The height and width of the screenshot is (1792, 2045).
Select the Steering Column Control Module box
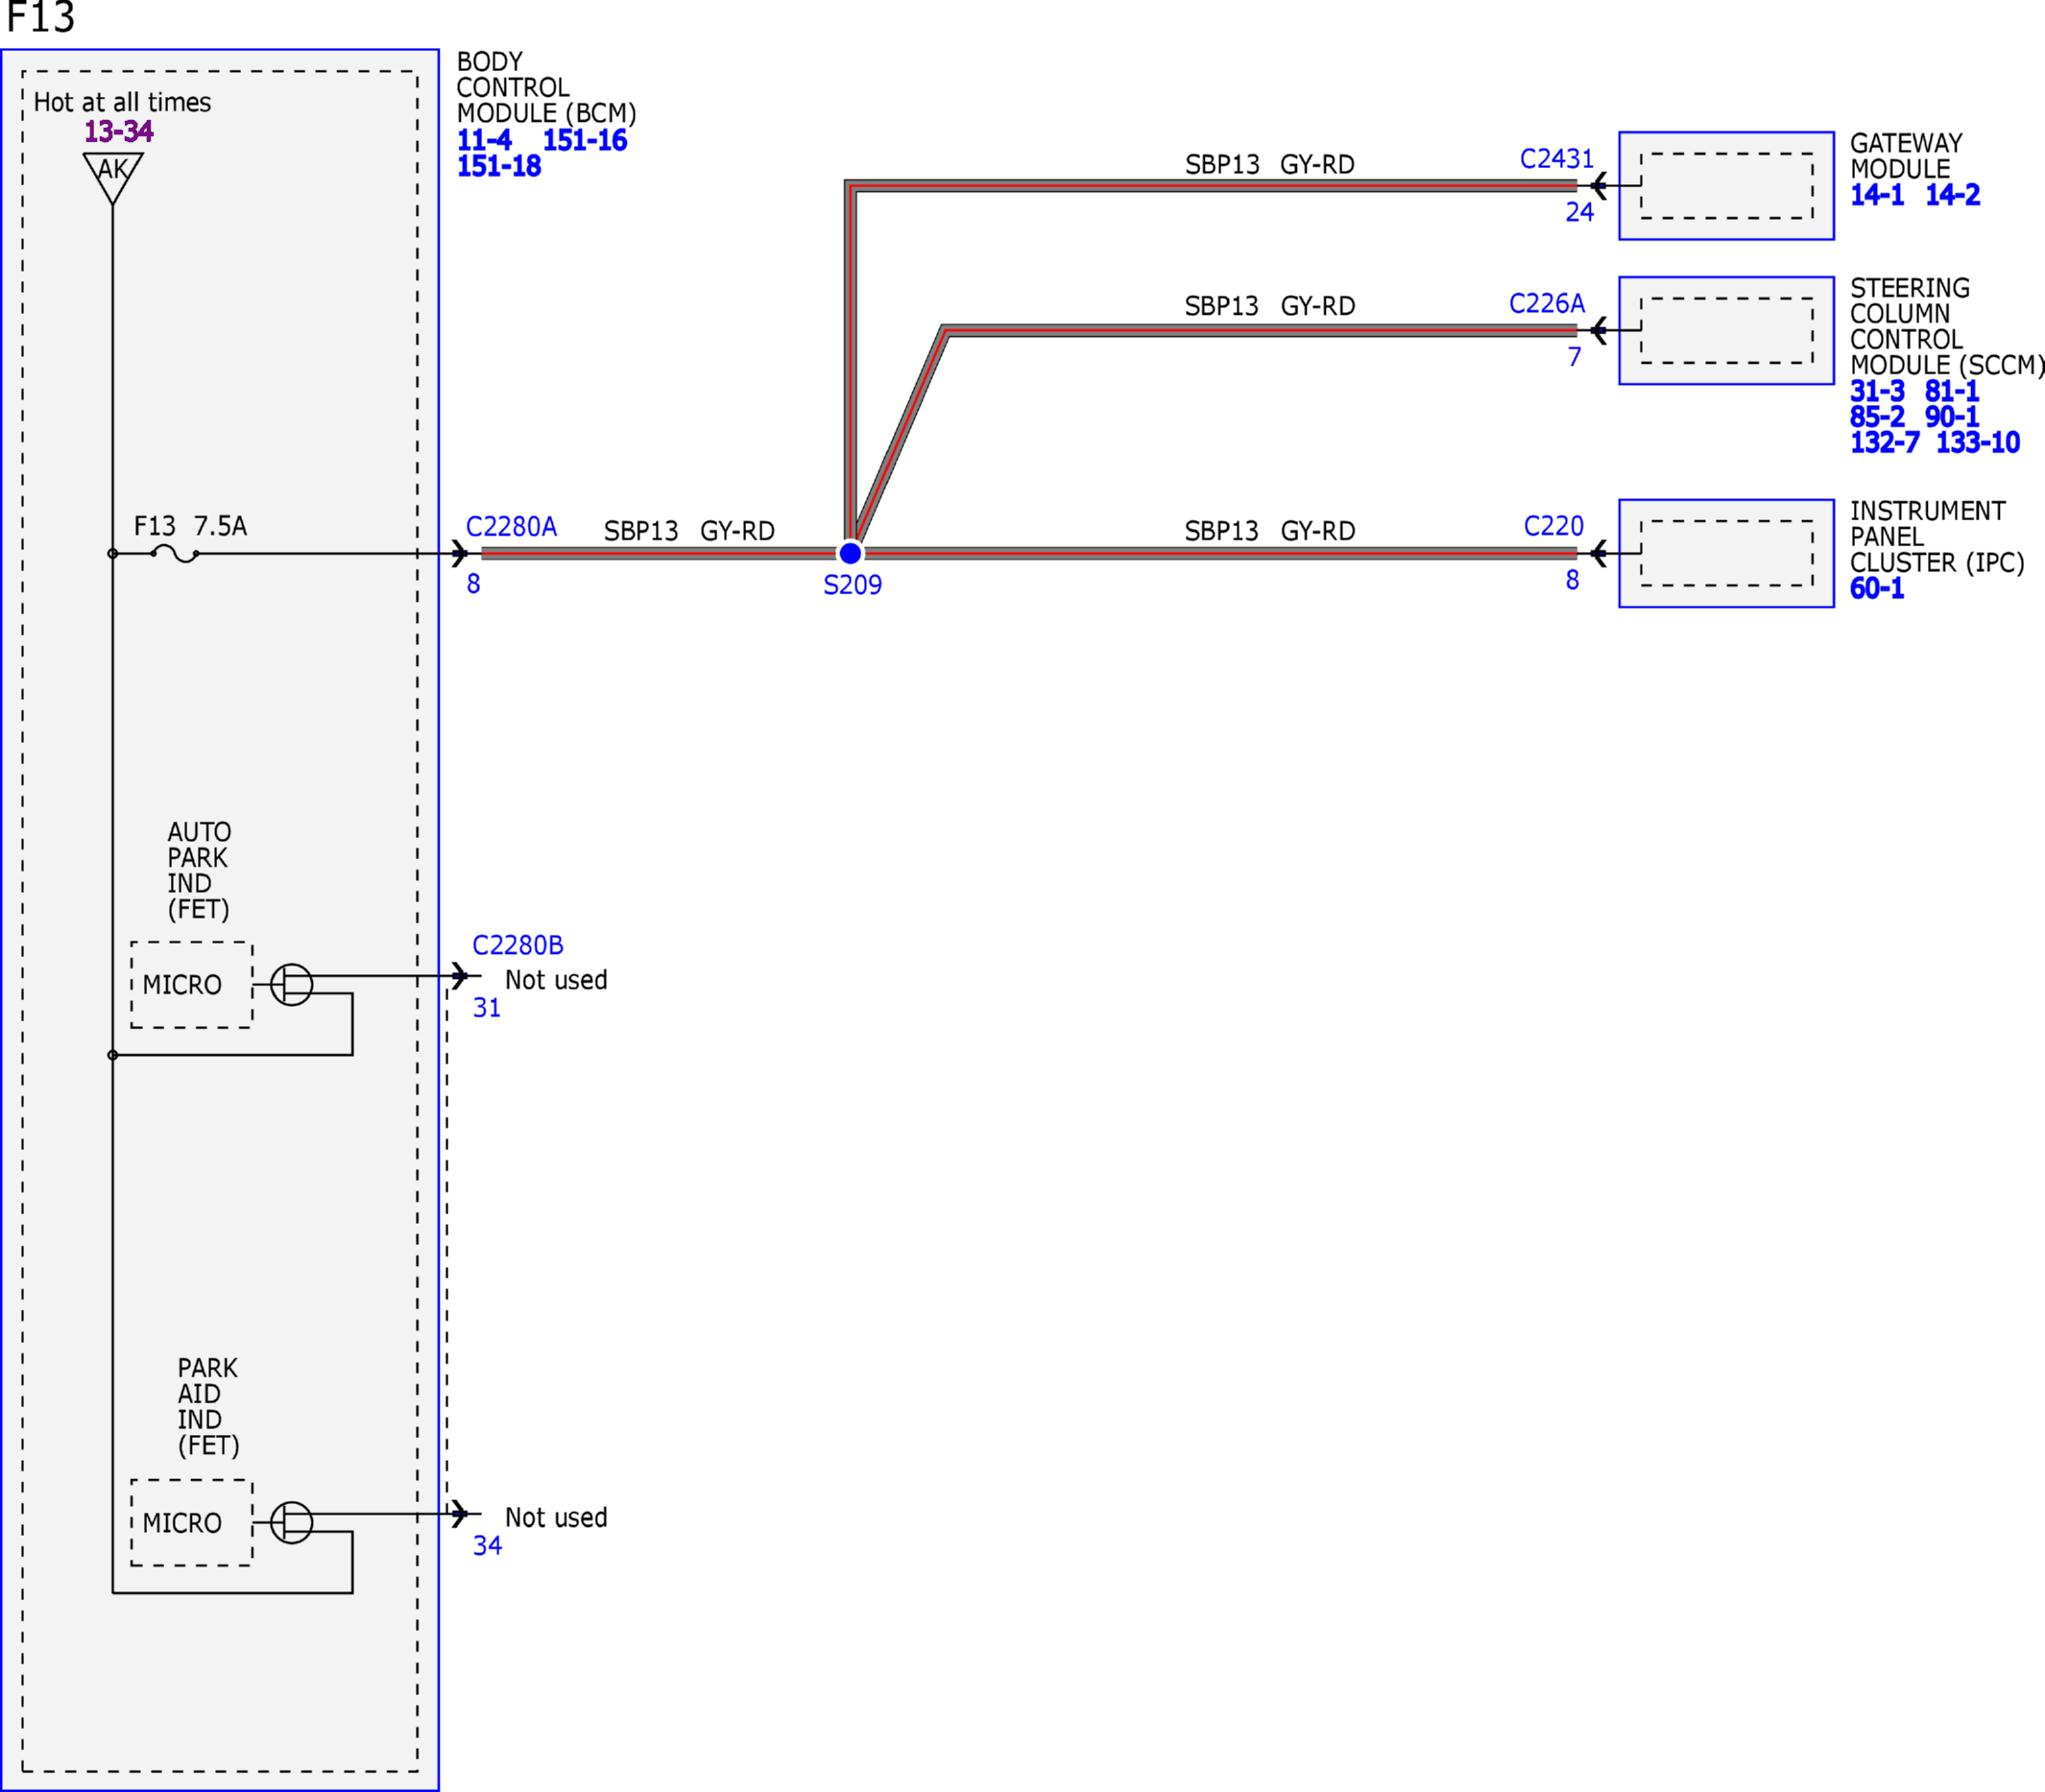[x=1726, y=330]
